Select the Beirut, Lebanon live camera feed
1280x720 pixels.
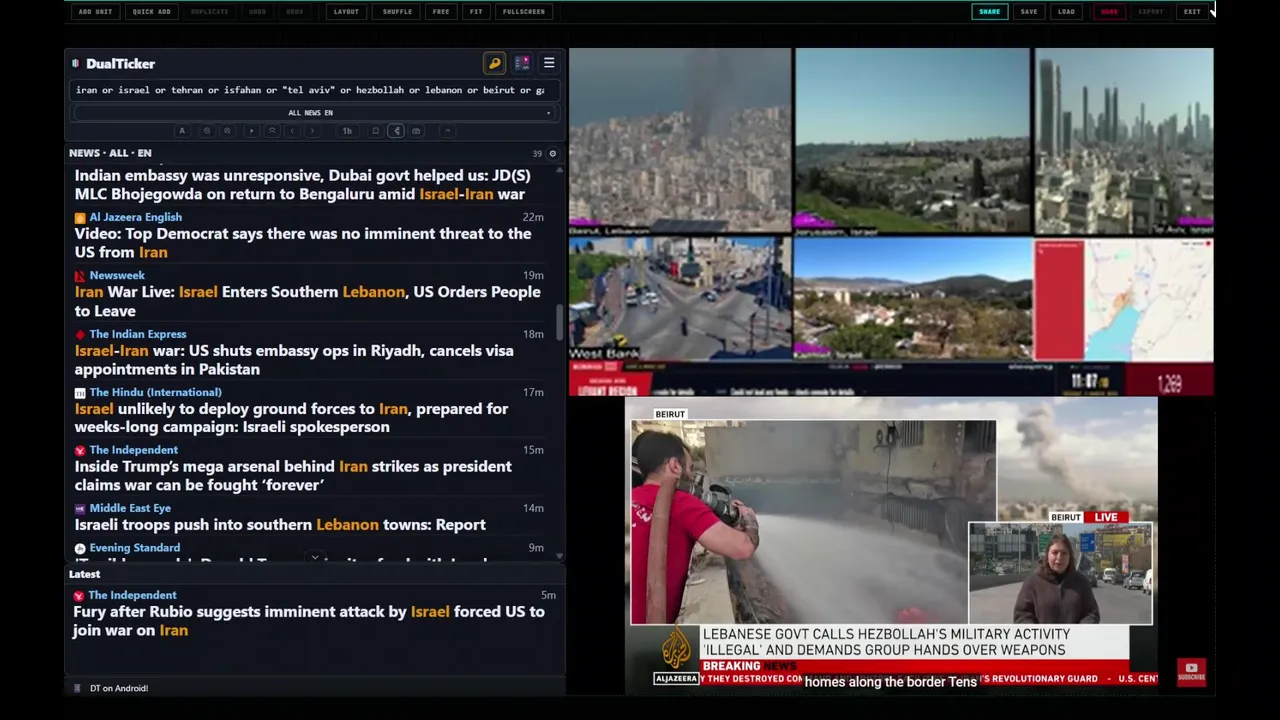(680, 141)
